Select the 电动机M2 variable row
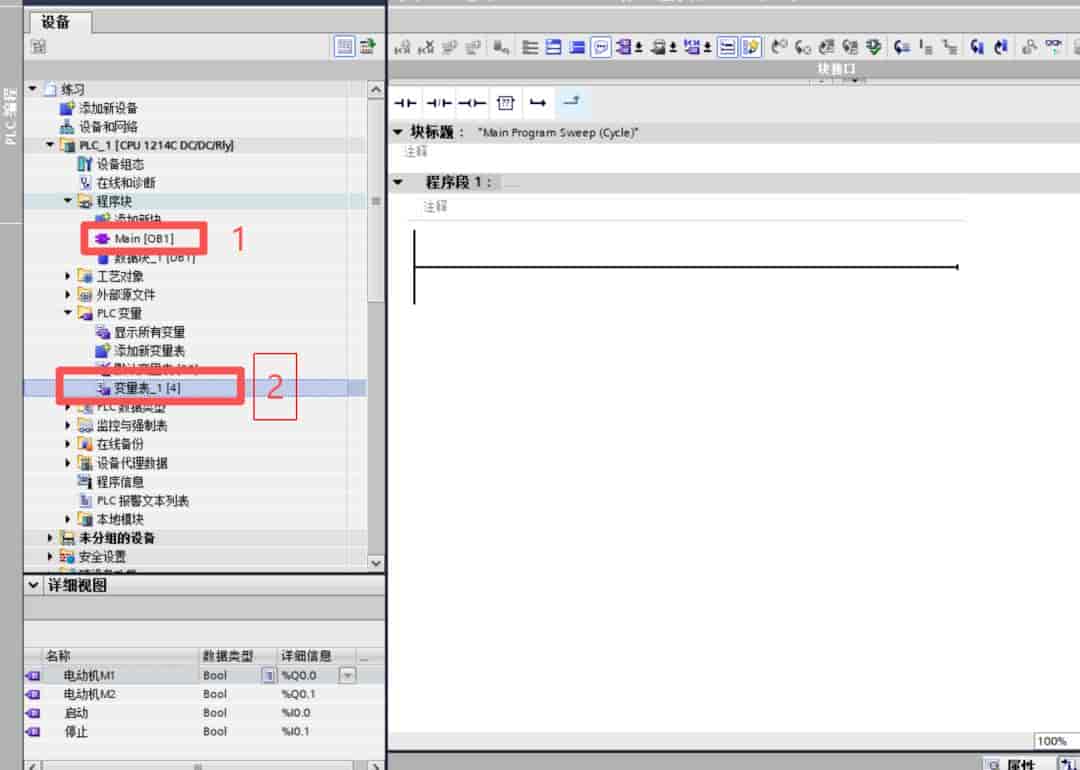 coord(203,694)
